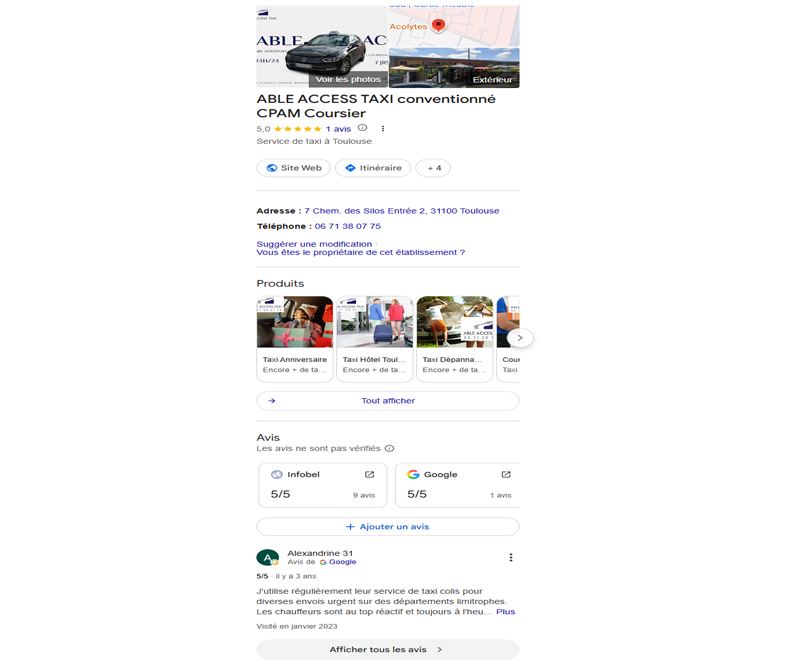Call phone number 06 71 38 07 75
This screenshot has height=667, width=800.
[347, 226]
